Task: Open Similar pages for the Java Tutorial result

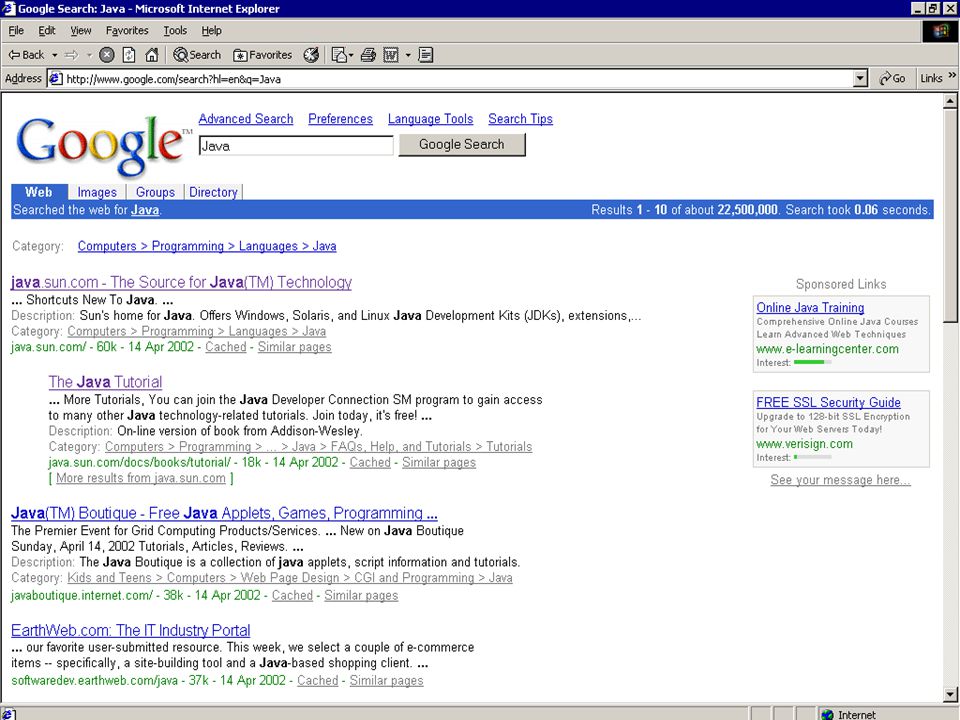Action: [438, 463]
